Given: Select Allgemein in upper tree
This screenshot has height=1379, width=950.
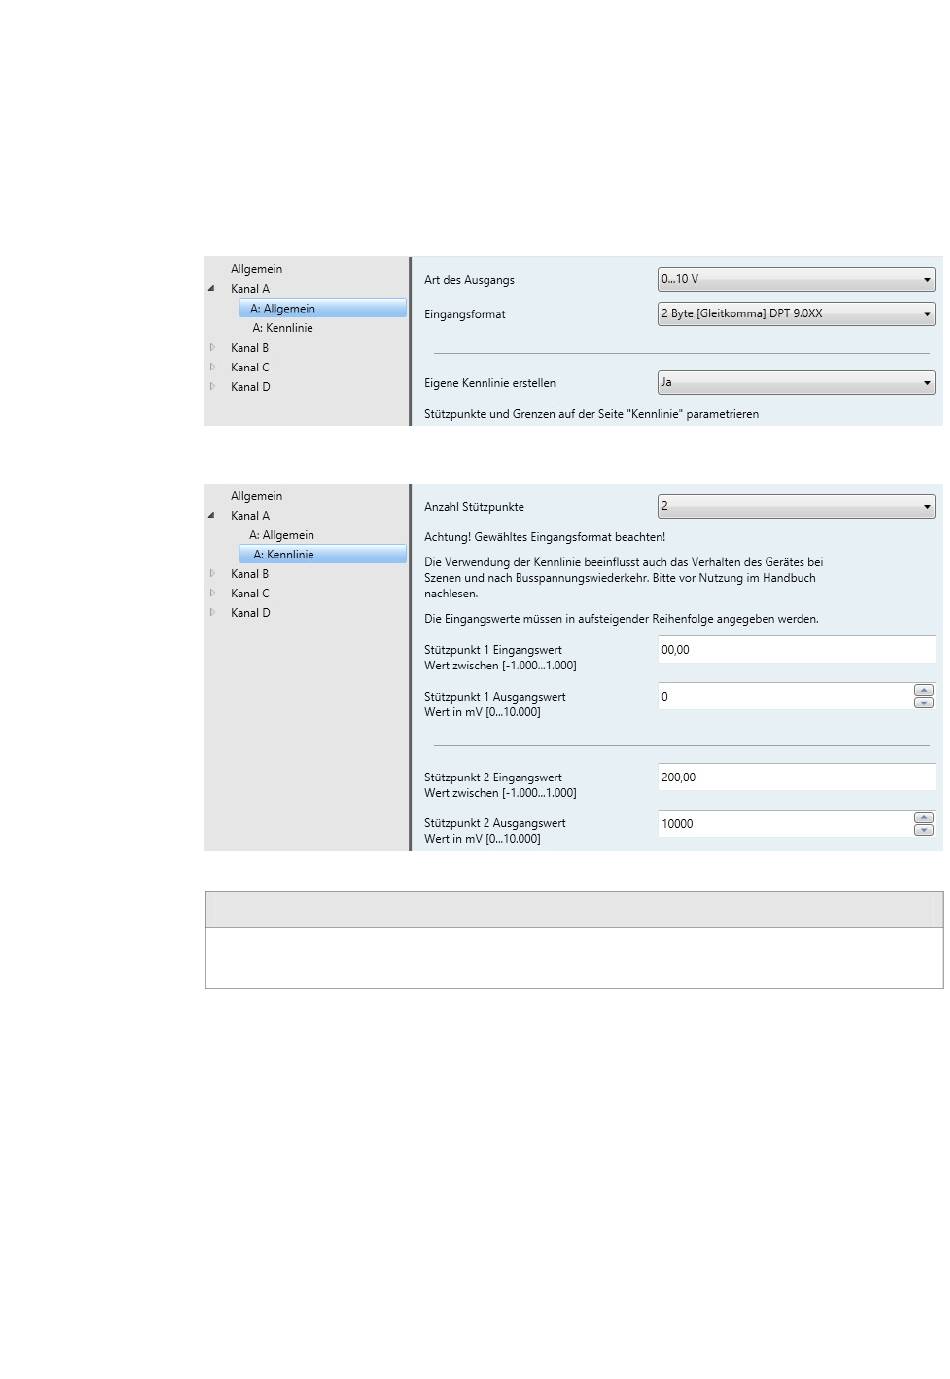Looking at the screenshot, I should [x=257, y=269].
